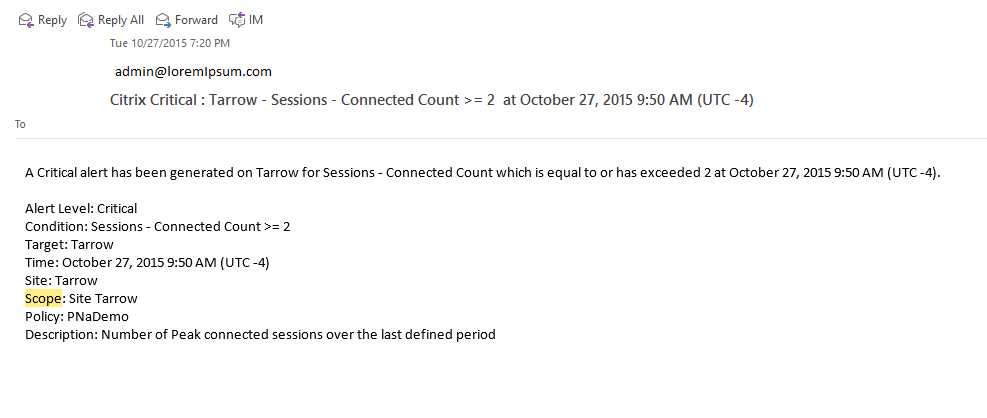Click the Target: Tarrow line
This screenshot has height=418, width=987.
[69, 244]
